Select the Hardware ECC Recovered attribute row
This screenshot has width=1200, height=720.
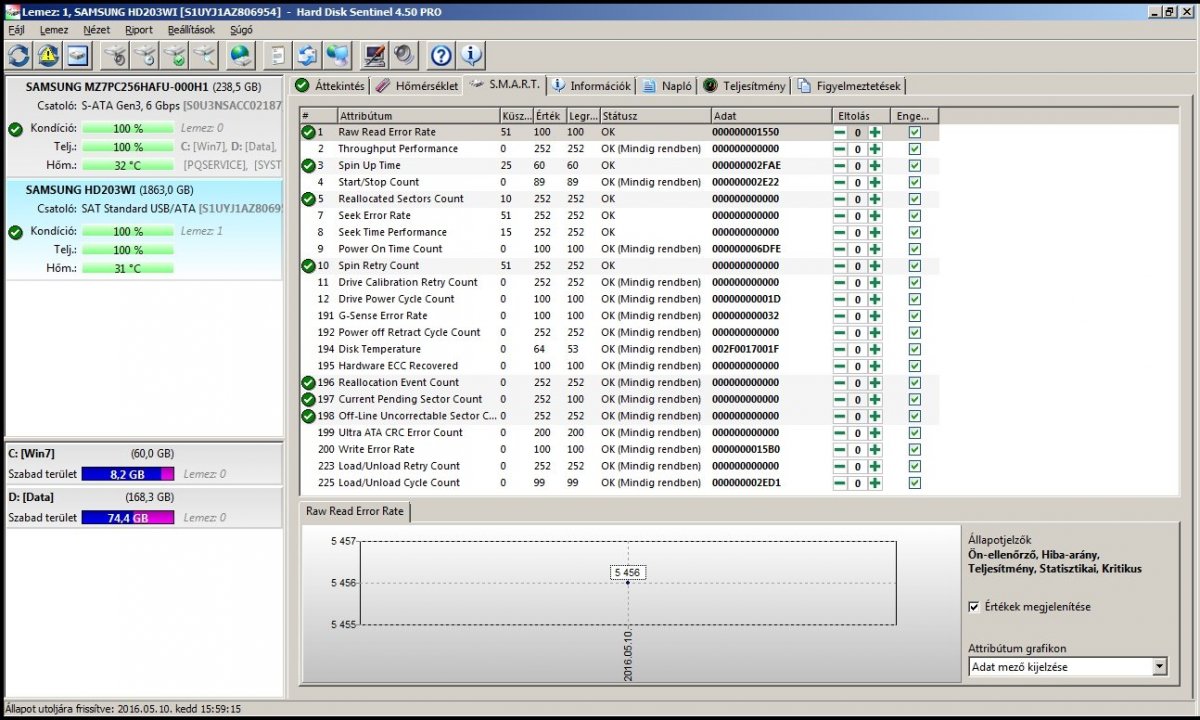pos(619,366)
